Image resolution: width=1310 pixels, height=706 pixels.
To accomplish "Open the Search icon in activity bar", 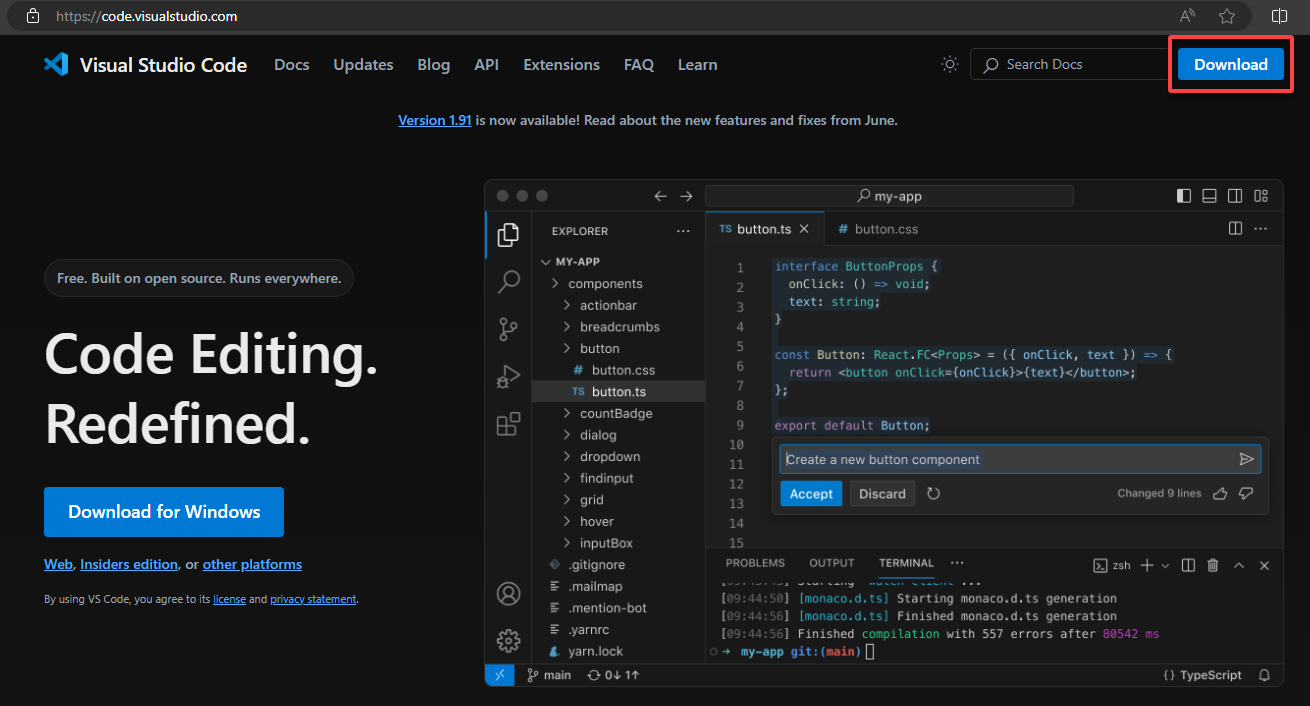I will (508, 282).
